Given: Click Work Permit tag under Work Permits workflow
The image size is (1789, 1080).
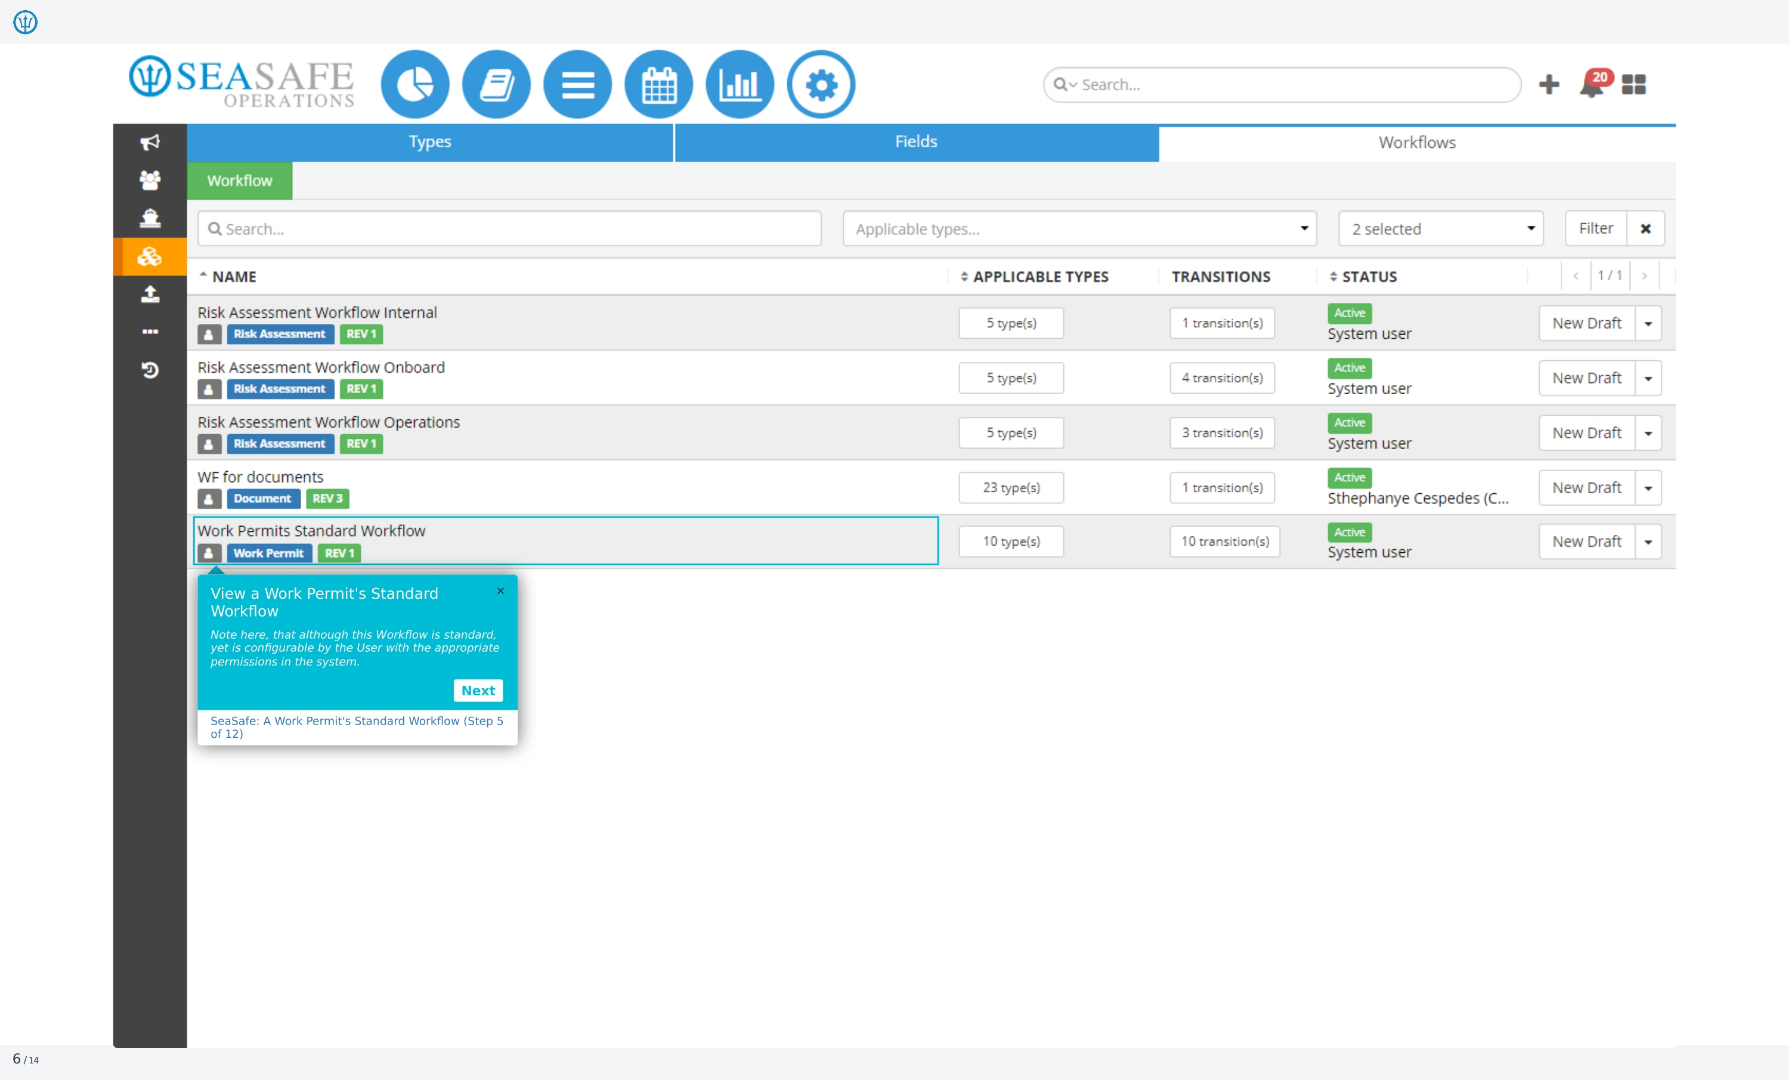Looking at the screenshot, I should [269, 553].
